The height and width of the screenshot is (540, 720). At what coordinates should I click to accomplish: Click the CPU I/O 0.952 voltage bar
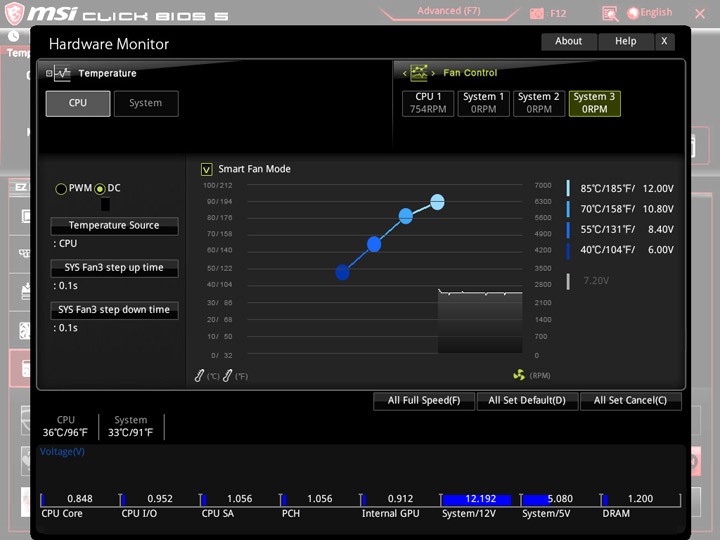(x=160, y=500)
